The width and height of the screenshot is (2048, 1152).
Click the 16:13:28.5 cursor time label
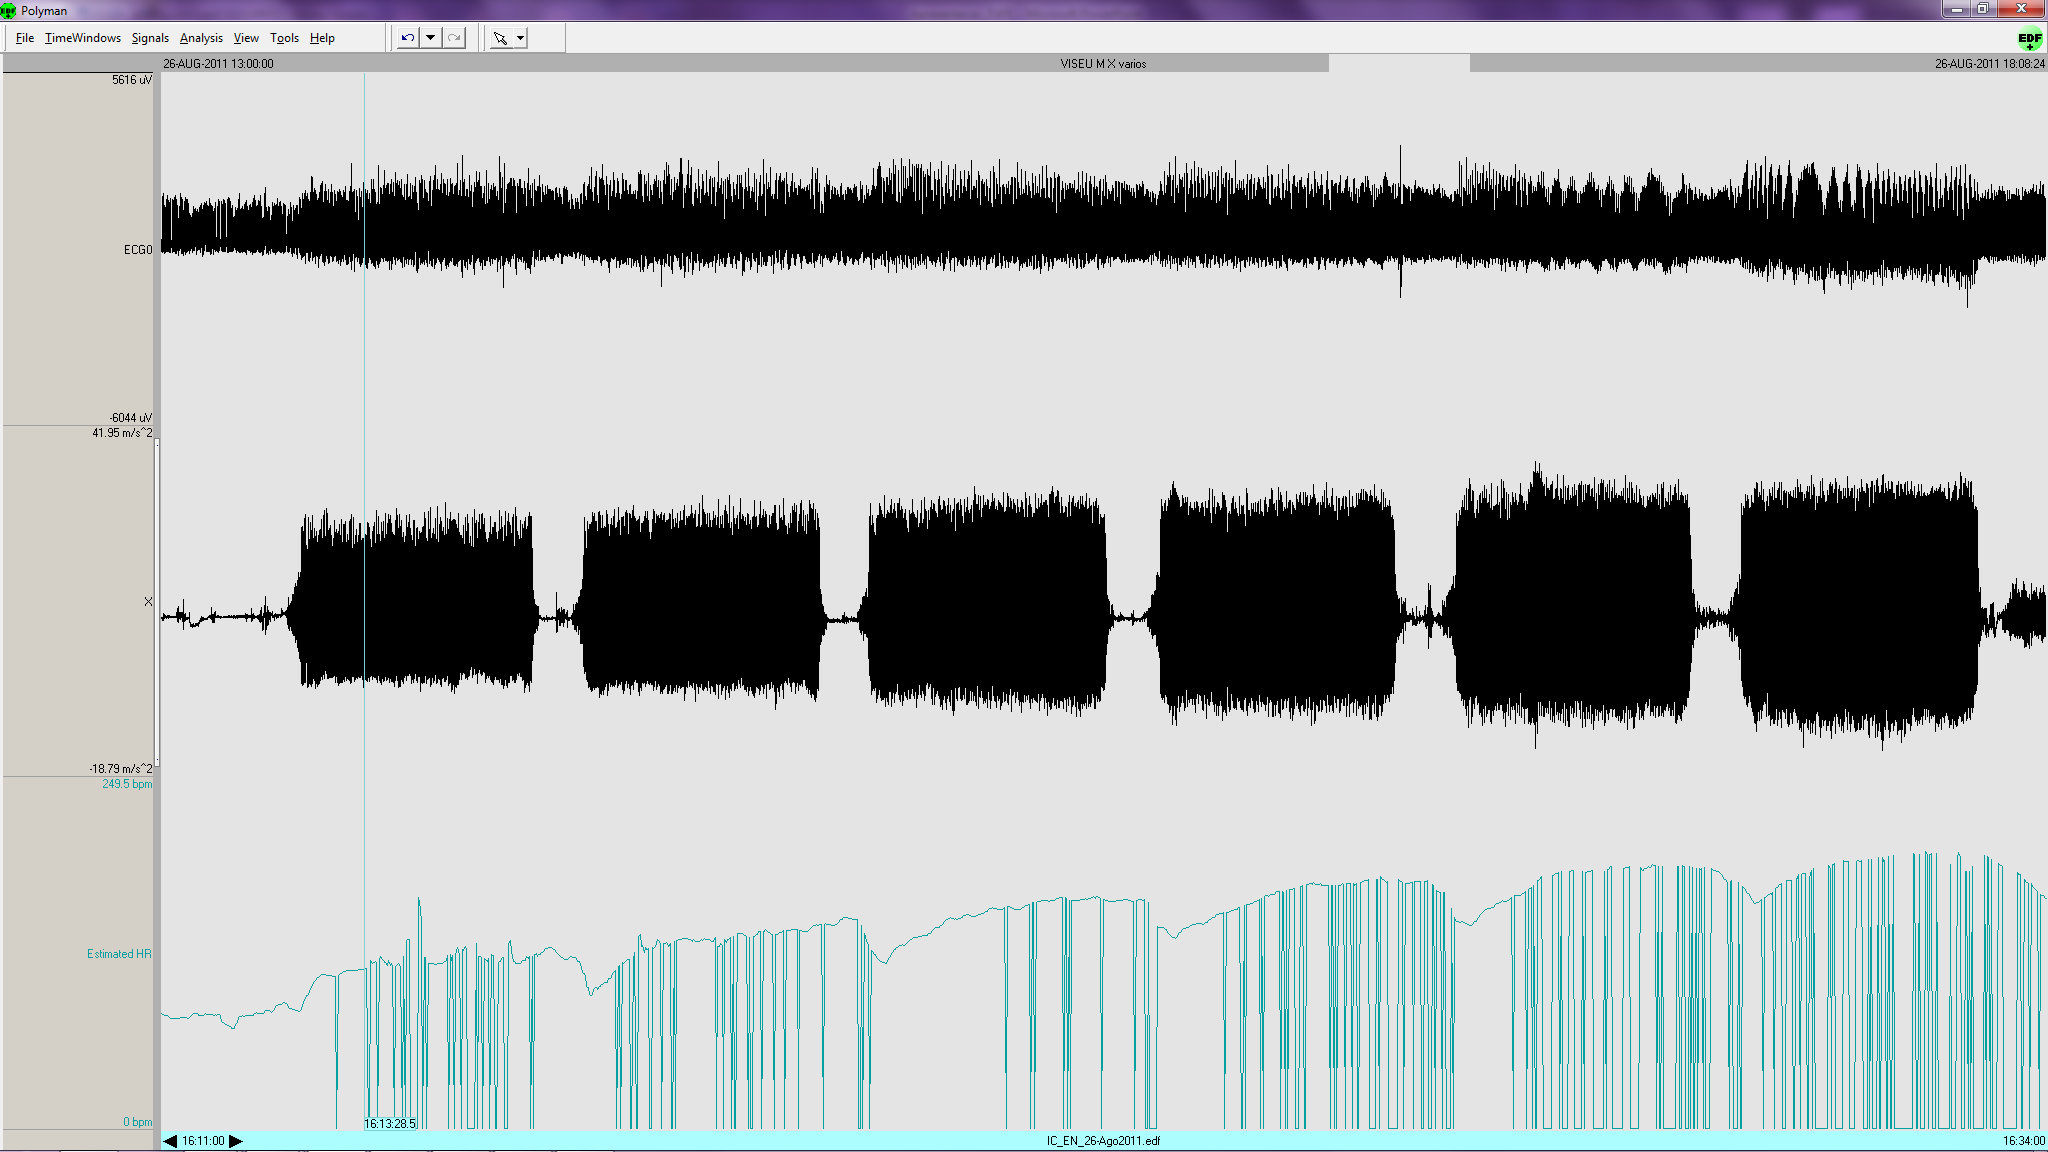(x=390, y=1124)
